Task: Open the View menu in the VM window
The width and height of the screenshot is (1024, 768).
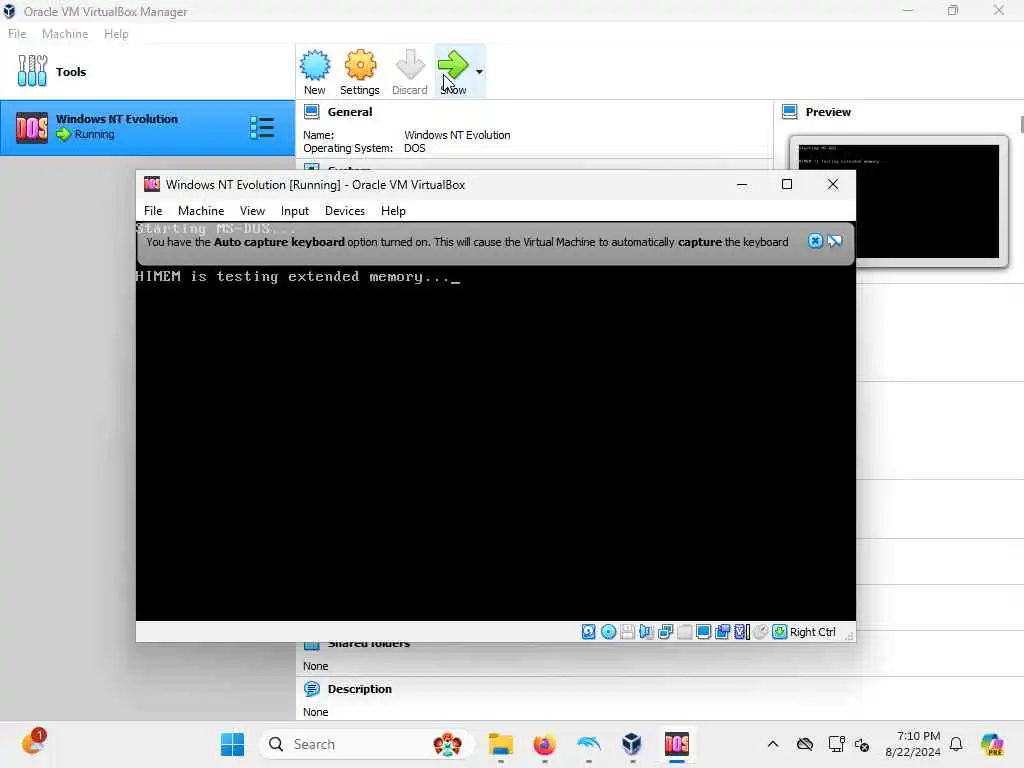Action: [x=252, y=211]
